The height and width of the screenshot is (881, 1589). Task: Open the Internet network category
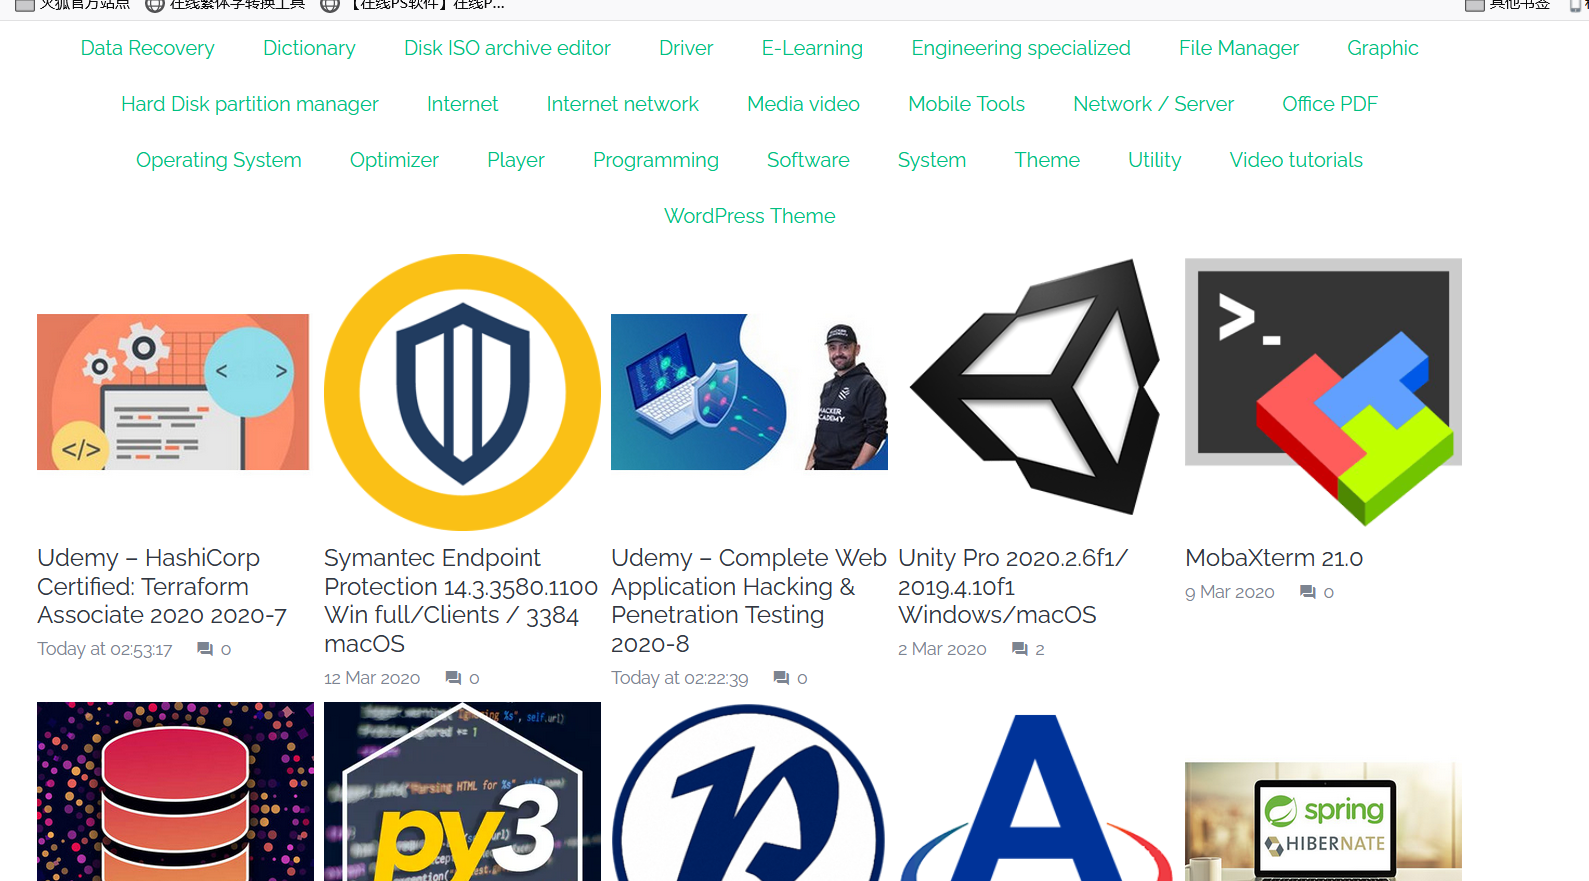click(x=622, y=104)
